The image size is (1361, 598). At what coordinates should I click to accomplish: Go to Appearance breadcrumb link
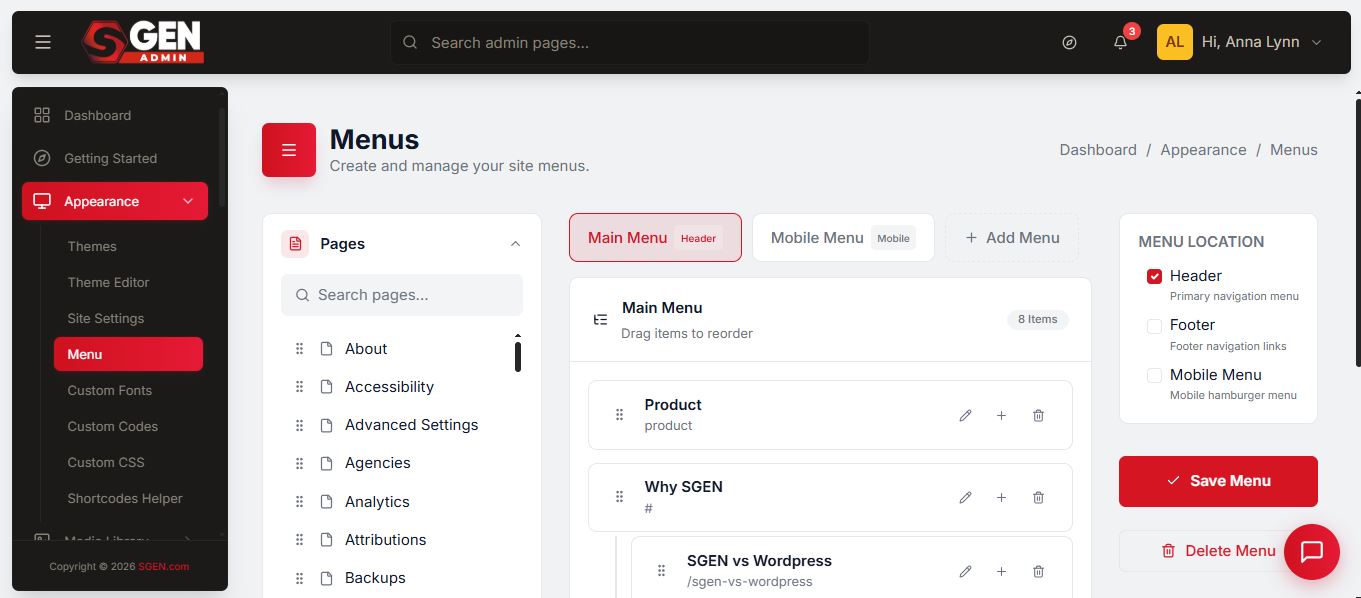1203,150
